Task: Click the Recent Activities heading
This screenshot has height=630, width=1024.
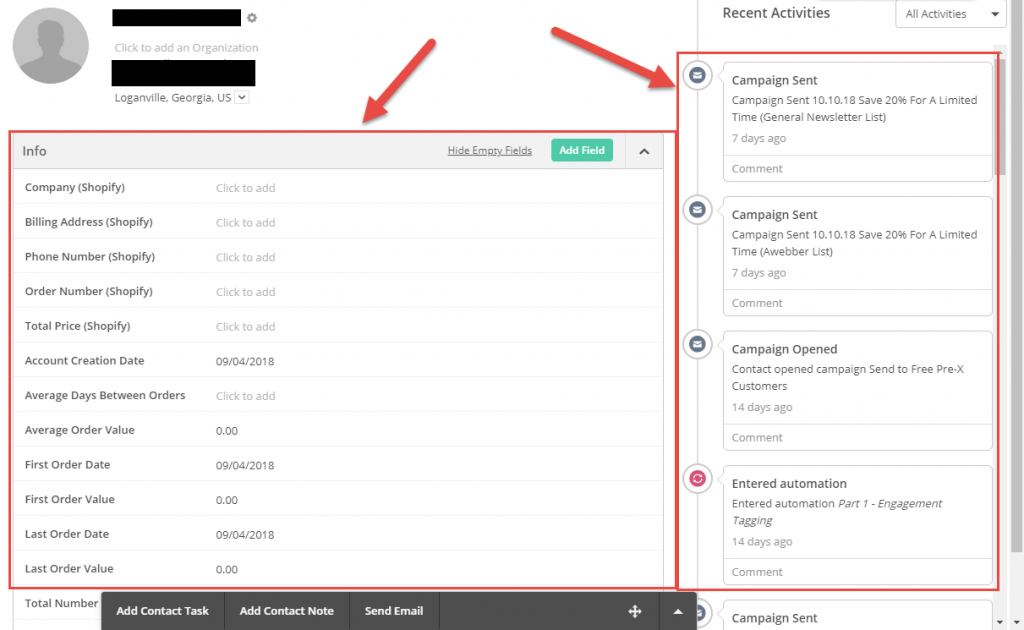Action: pyautogui.click(x=776, y=13)
